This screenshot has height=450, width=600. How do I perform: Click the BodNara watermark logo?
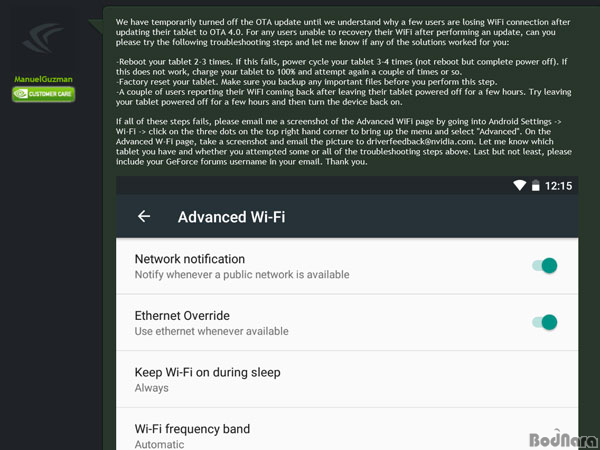point(562,439)
